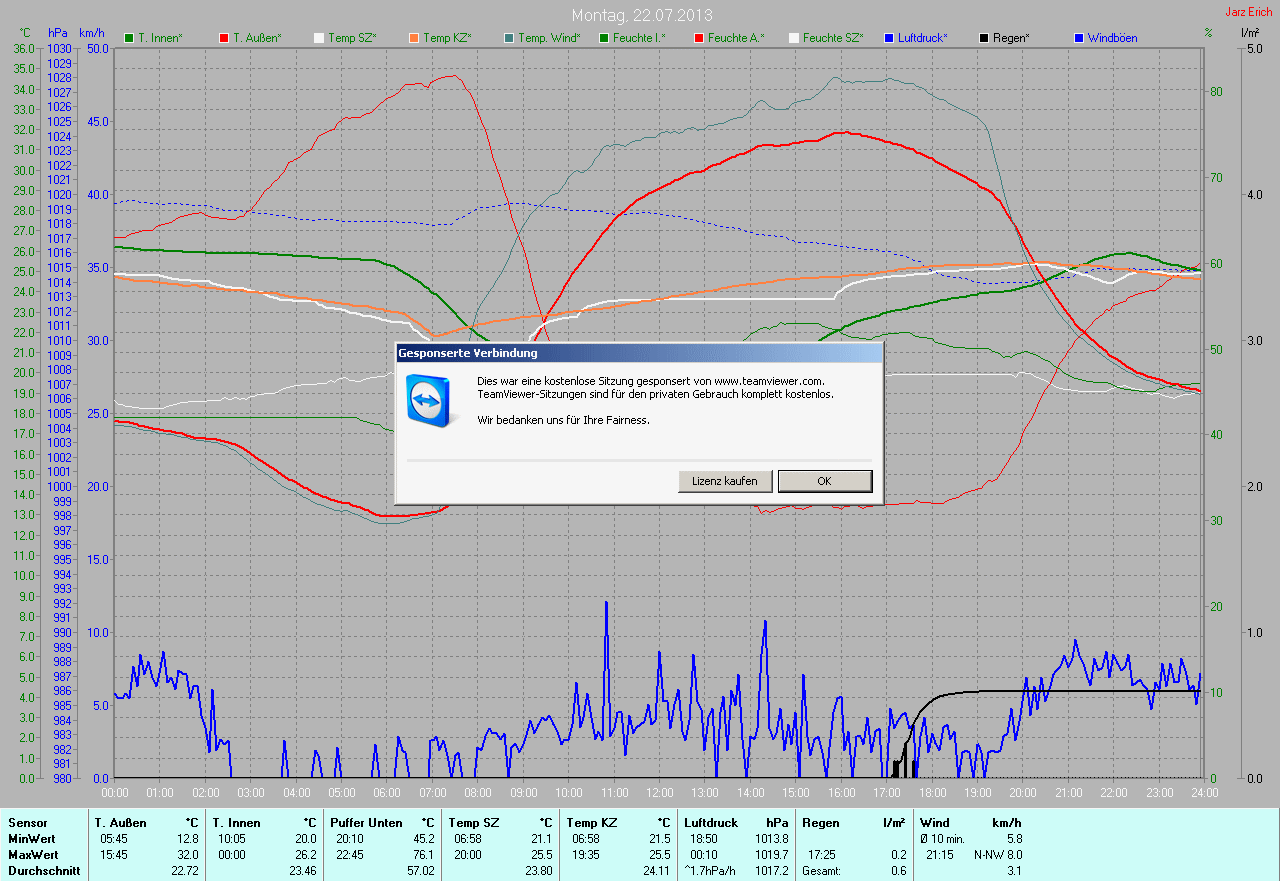The image size is (1280, 881).
Task: Click the black Regen legend square
Action: point(984,38)
